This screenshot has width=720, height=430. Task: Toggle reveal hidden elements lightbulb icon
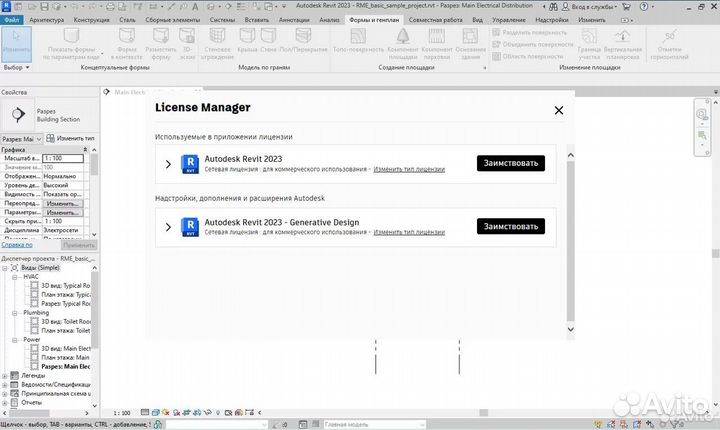coord(218,413)
